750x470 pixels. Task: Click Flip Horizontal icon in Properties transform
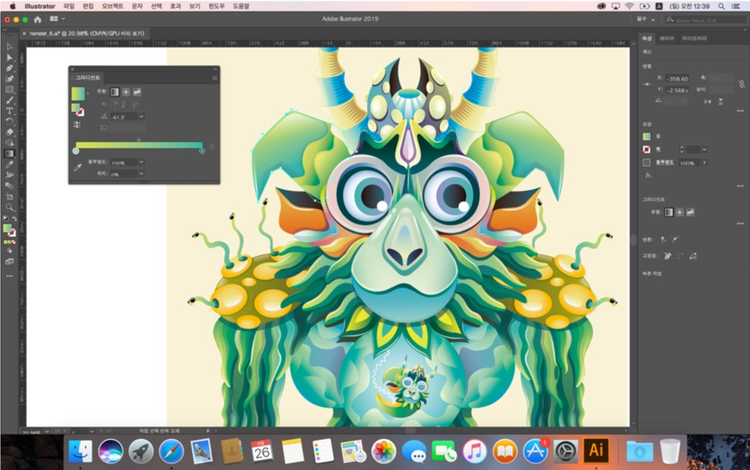tap(707, 101)
